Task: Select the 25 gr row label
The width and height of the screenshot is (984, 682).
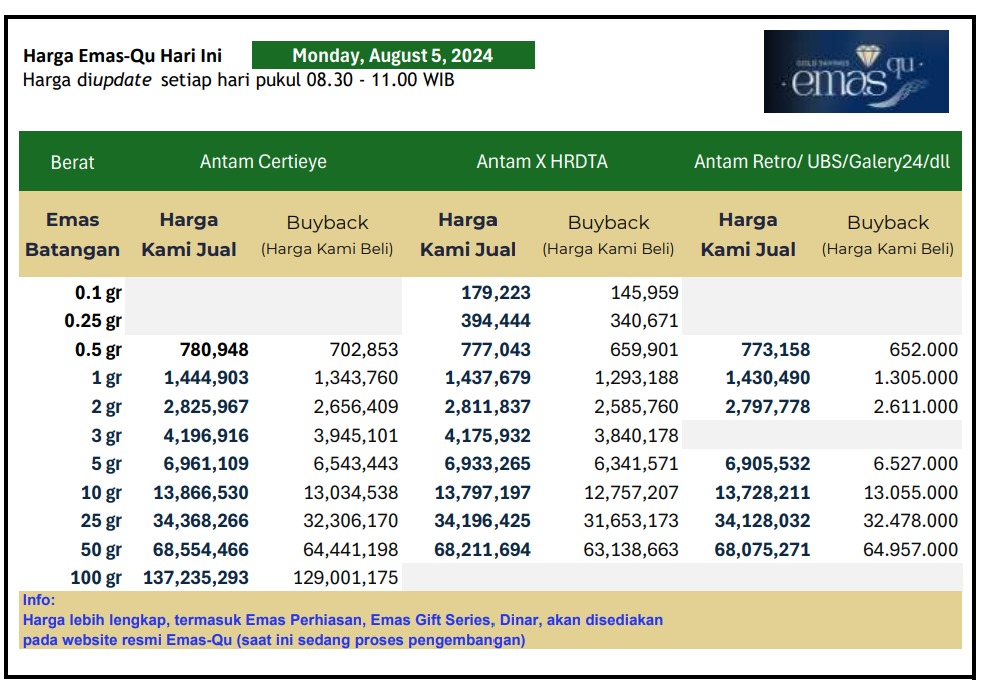Action: (x=102, y=521)
